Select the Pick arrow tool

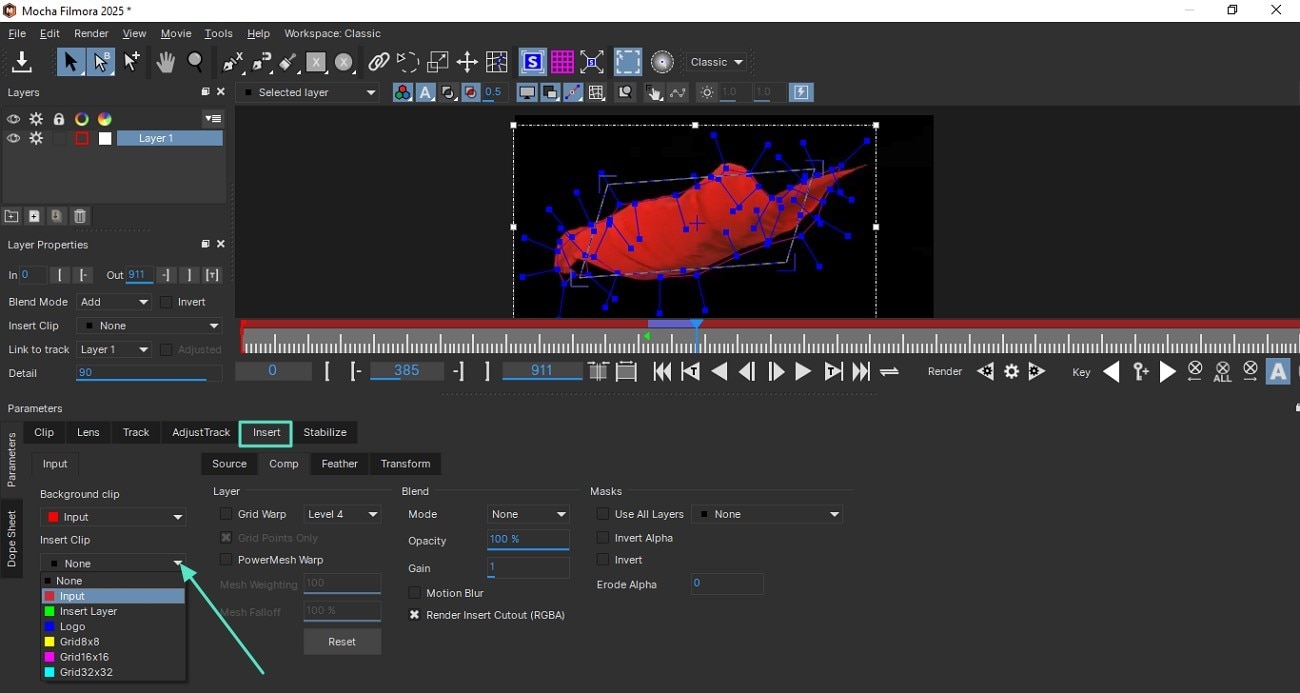[70, 62]
